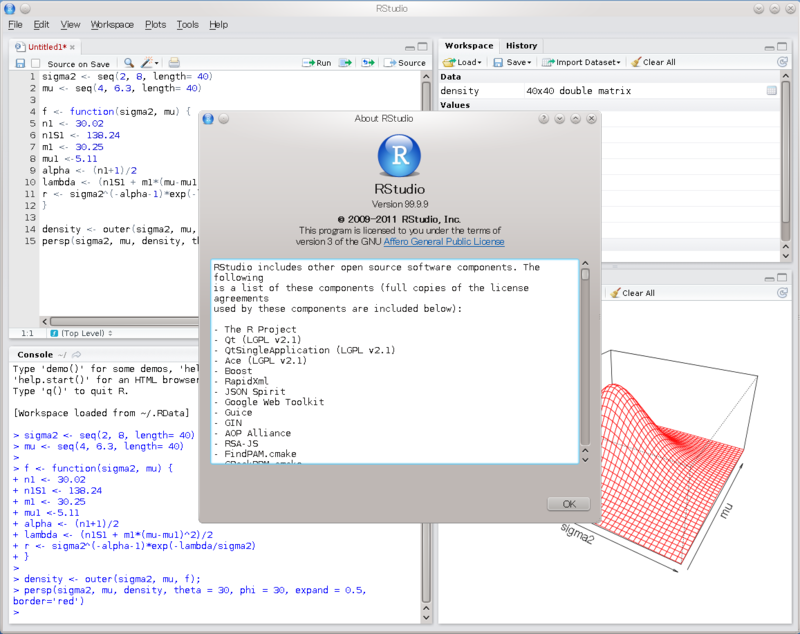
Task: Click the license text scrollbar down arrow
Action: pos(585,460)
